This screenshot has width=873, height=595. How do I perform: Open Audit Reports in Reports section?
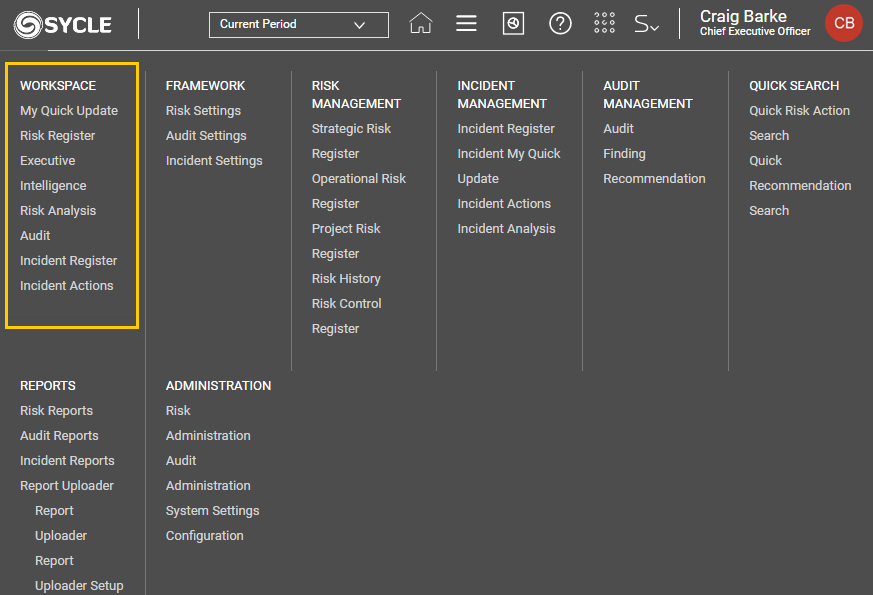59,436
